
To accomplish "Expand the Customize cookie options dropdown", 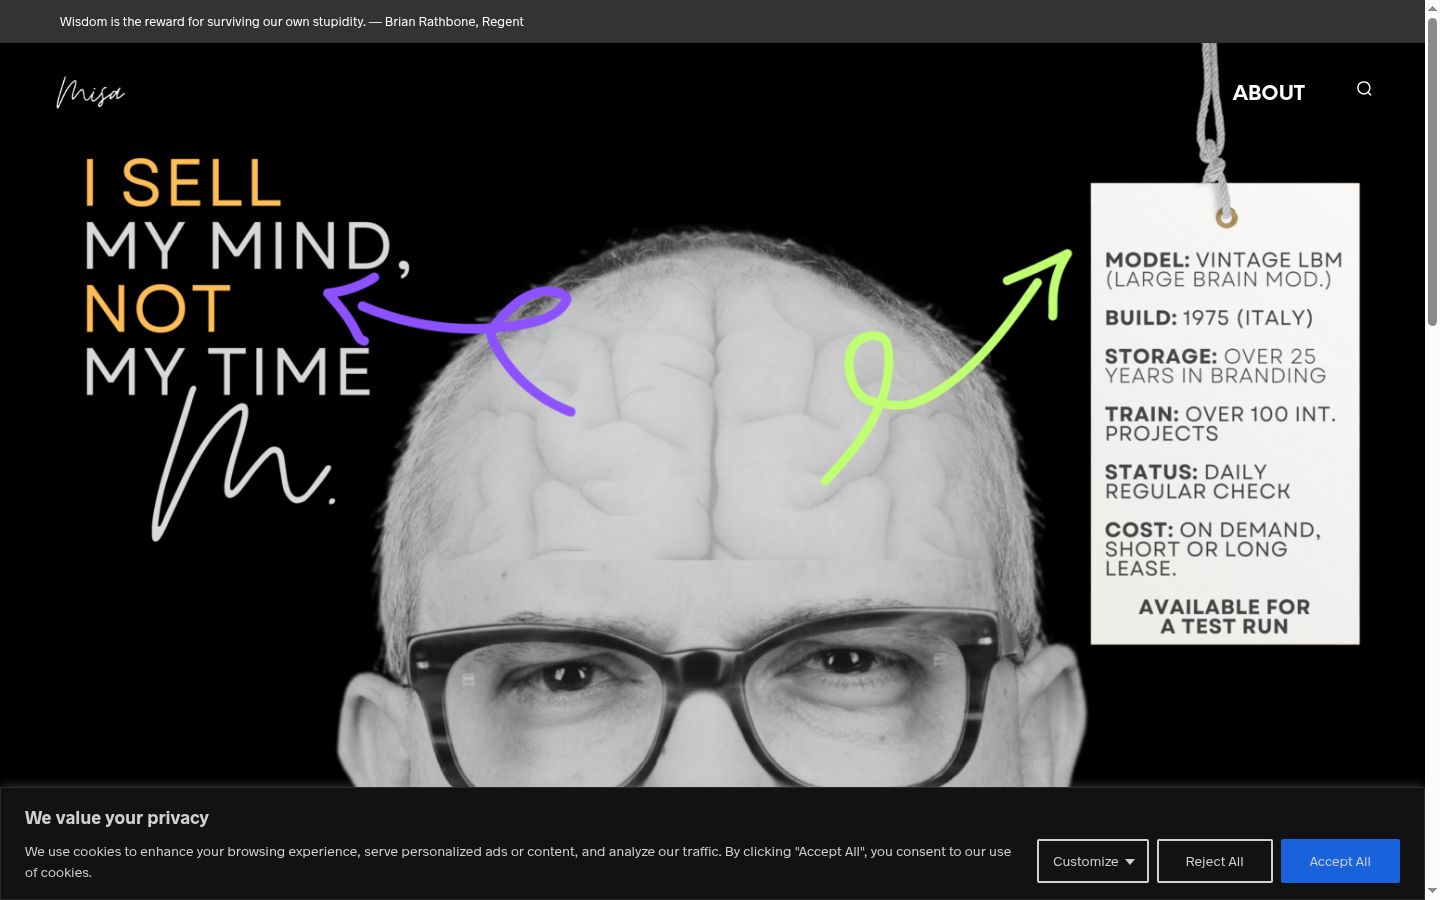I will [1093, 861].
